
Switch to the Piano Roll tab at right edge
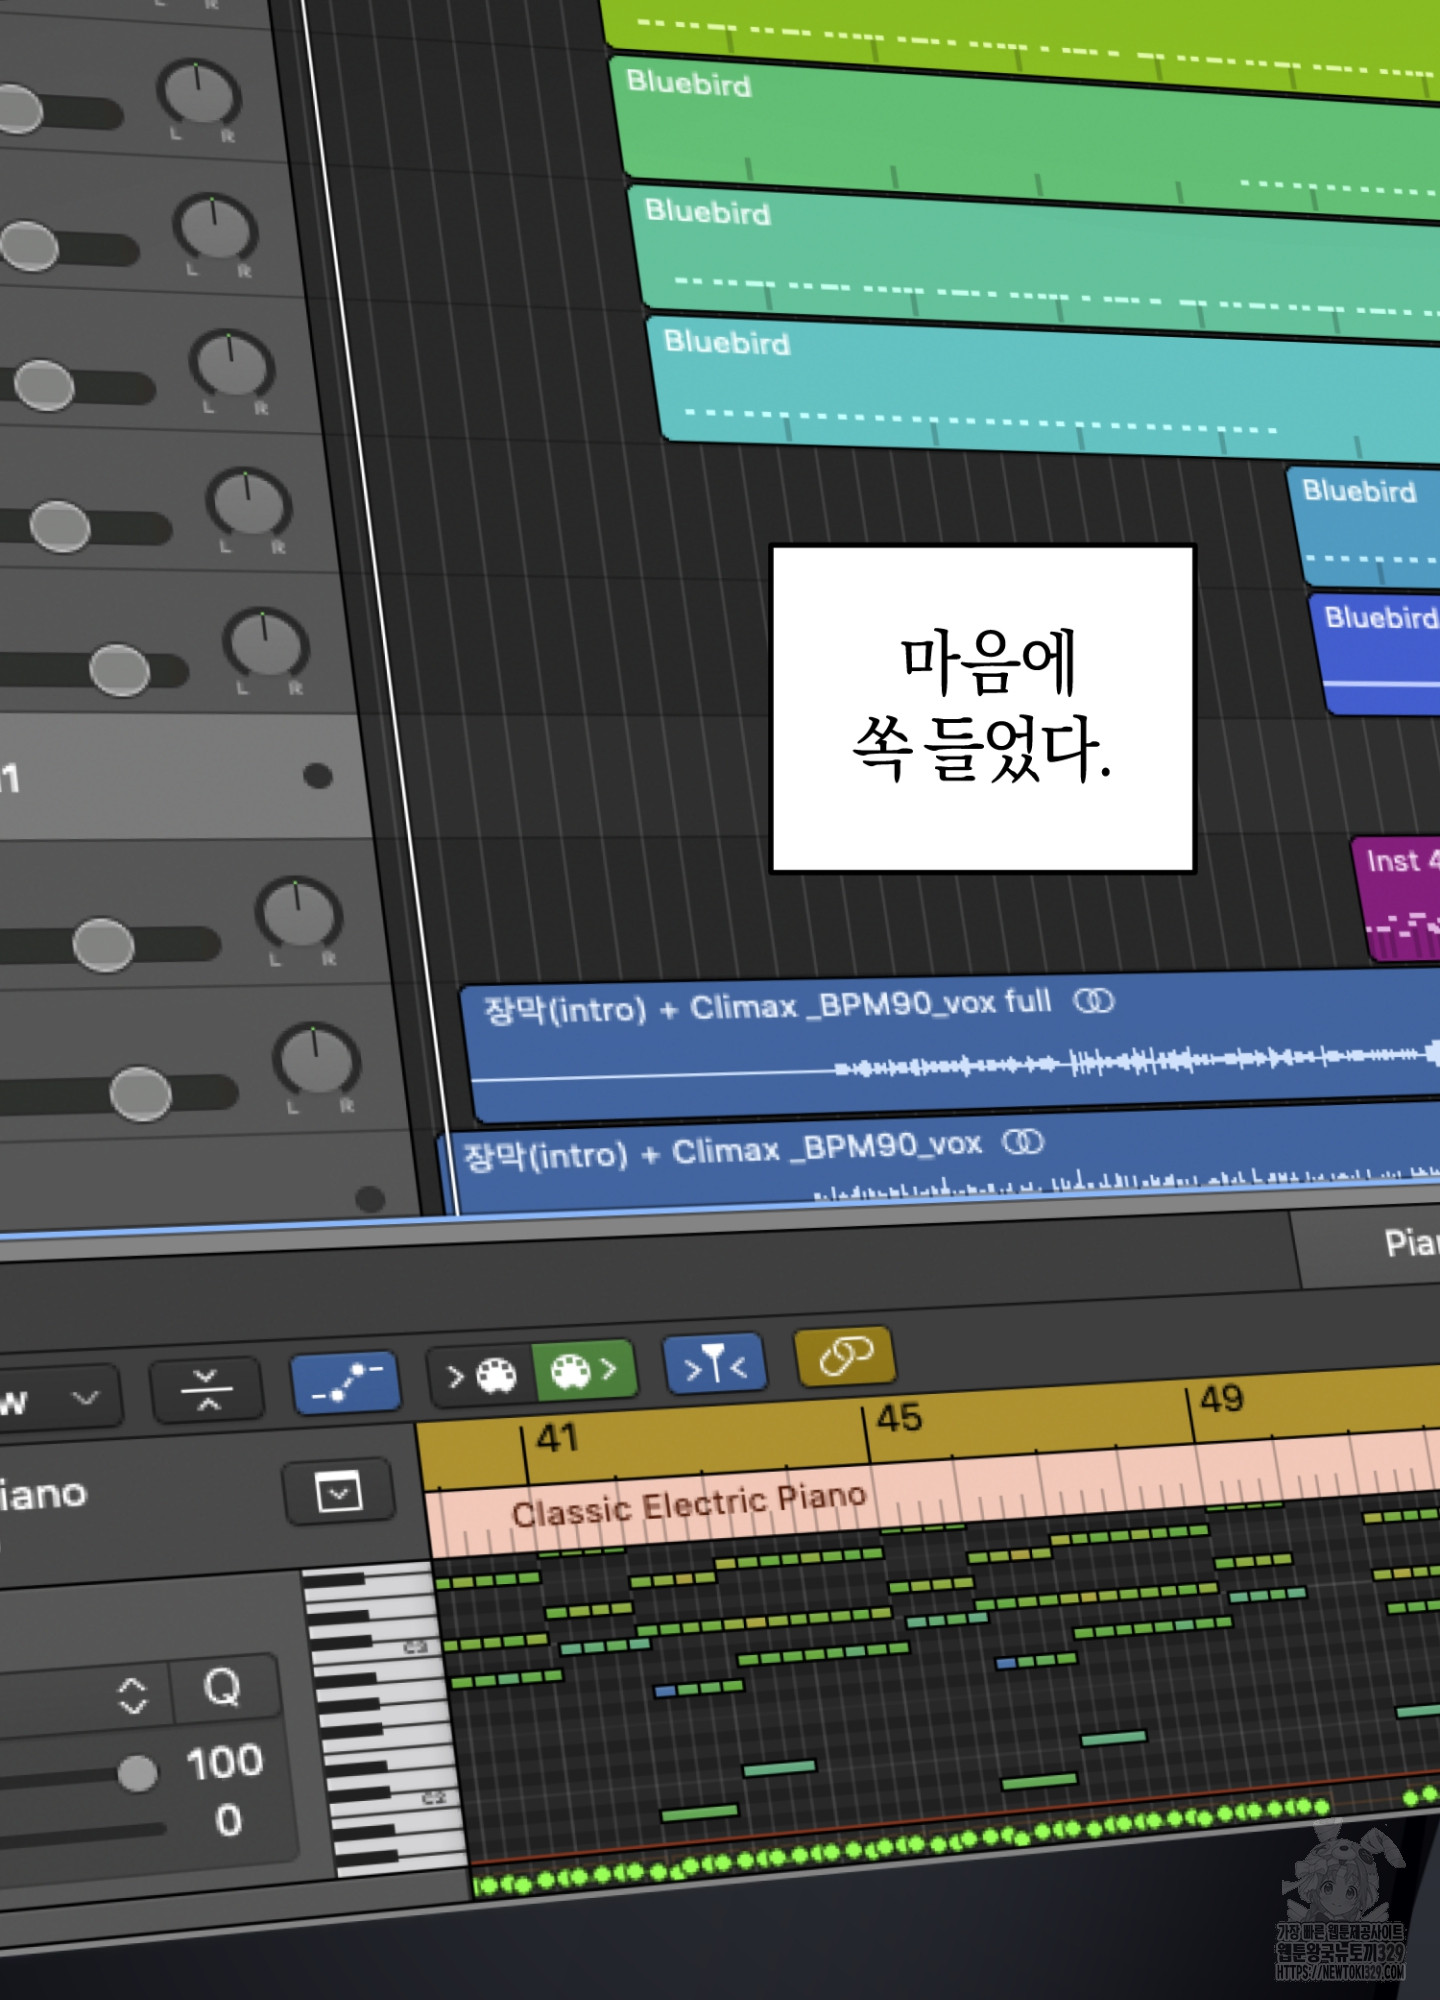(x=1408, y=1243)
